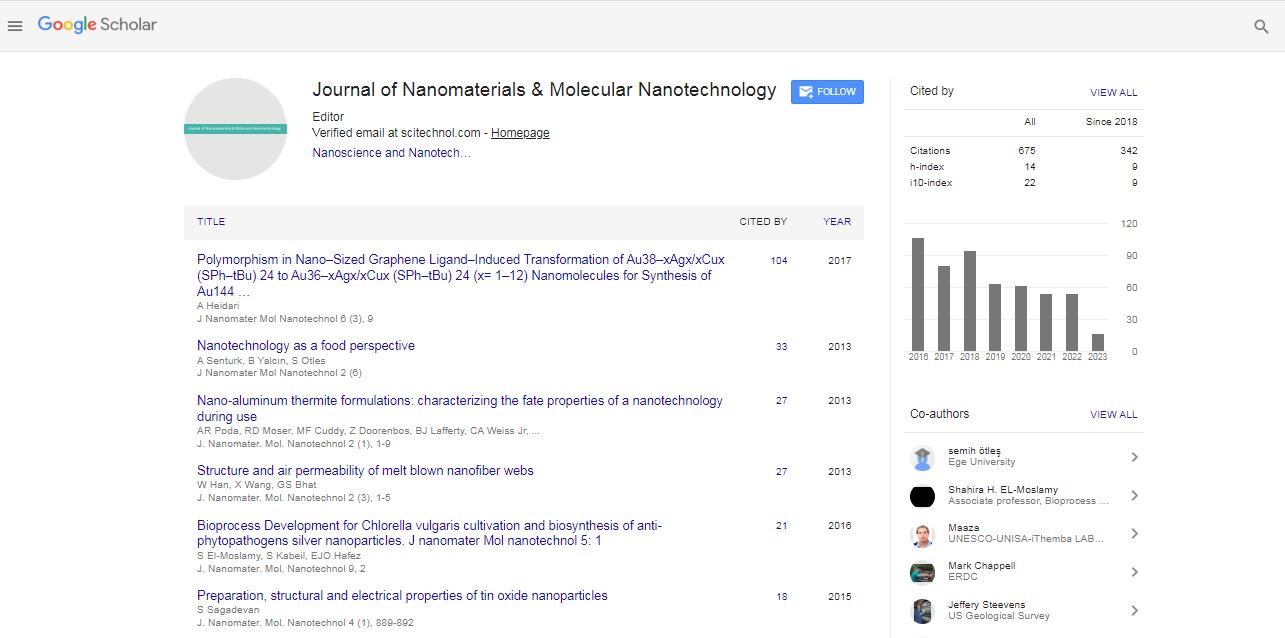Expand the Mark Chappell chevron arrow
Image resolution: width=1285 pixels, height=638 pixels.
[x=1134, y=571]
